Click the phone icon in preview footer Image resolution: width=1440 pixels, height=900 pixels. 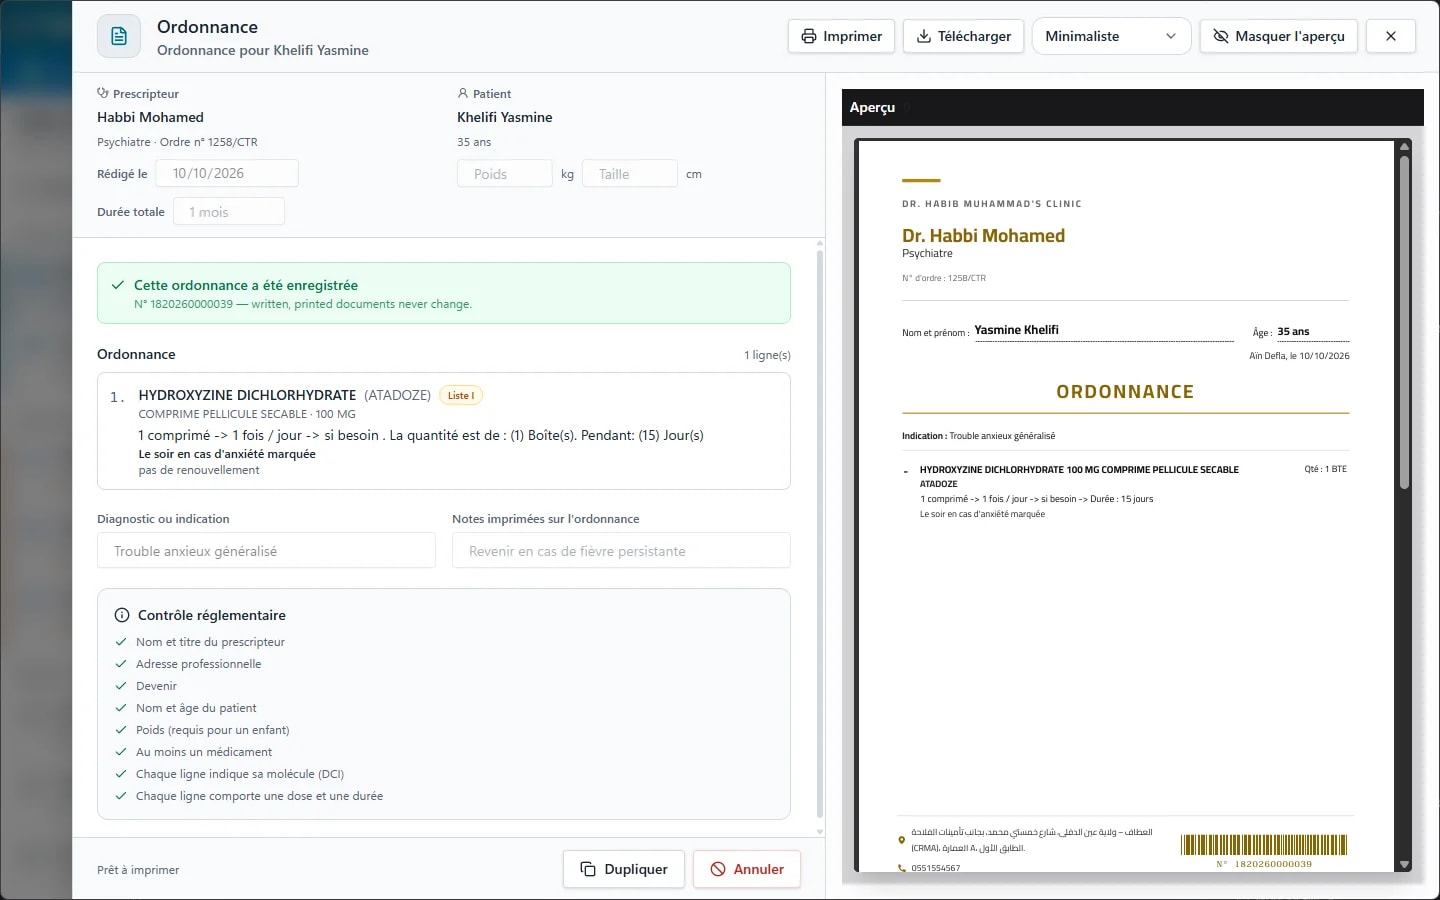(901, 868)
